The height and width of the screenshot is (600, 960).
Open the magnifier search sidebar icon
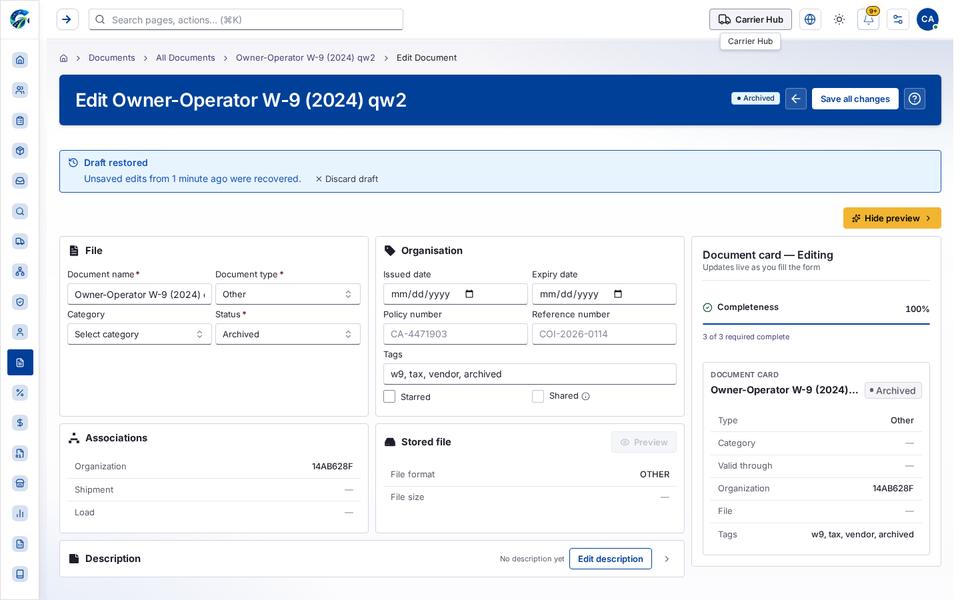(x=20, y=211)
